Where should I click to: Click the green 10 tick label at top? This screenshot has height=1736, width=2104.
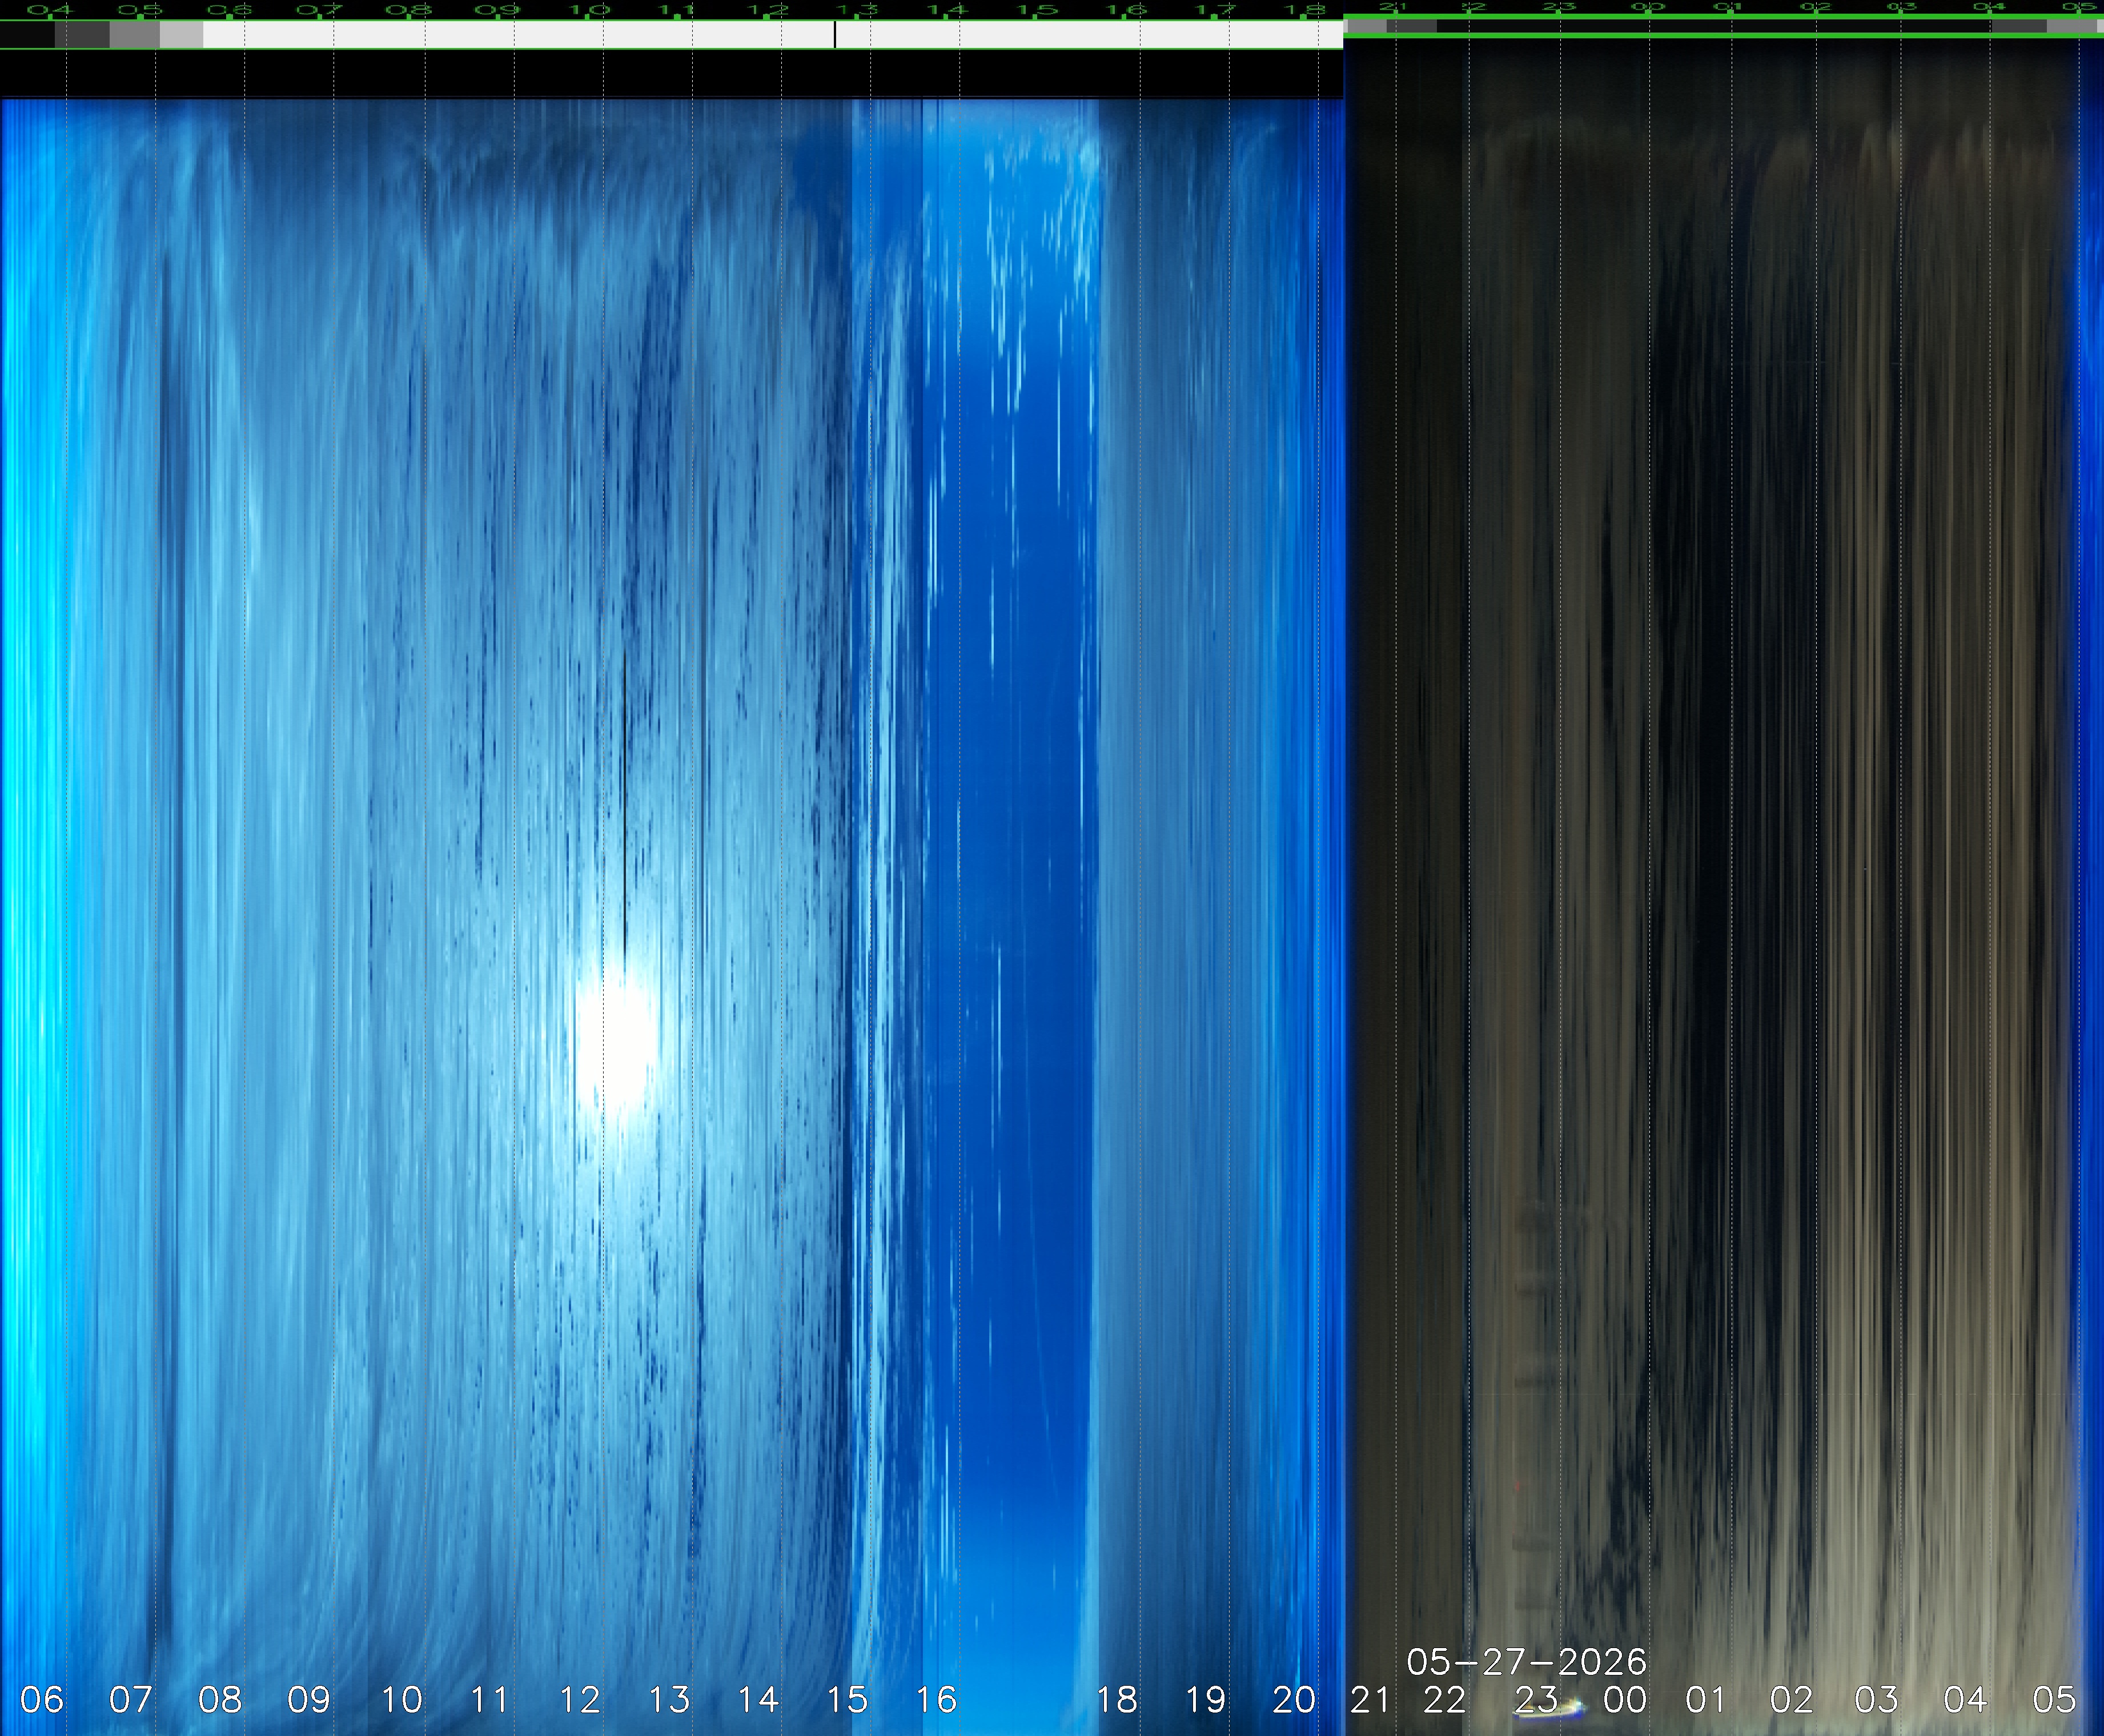(x=589, y=11)
